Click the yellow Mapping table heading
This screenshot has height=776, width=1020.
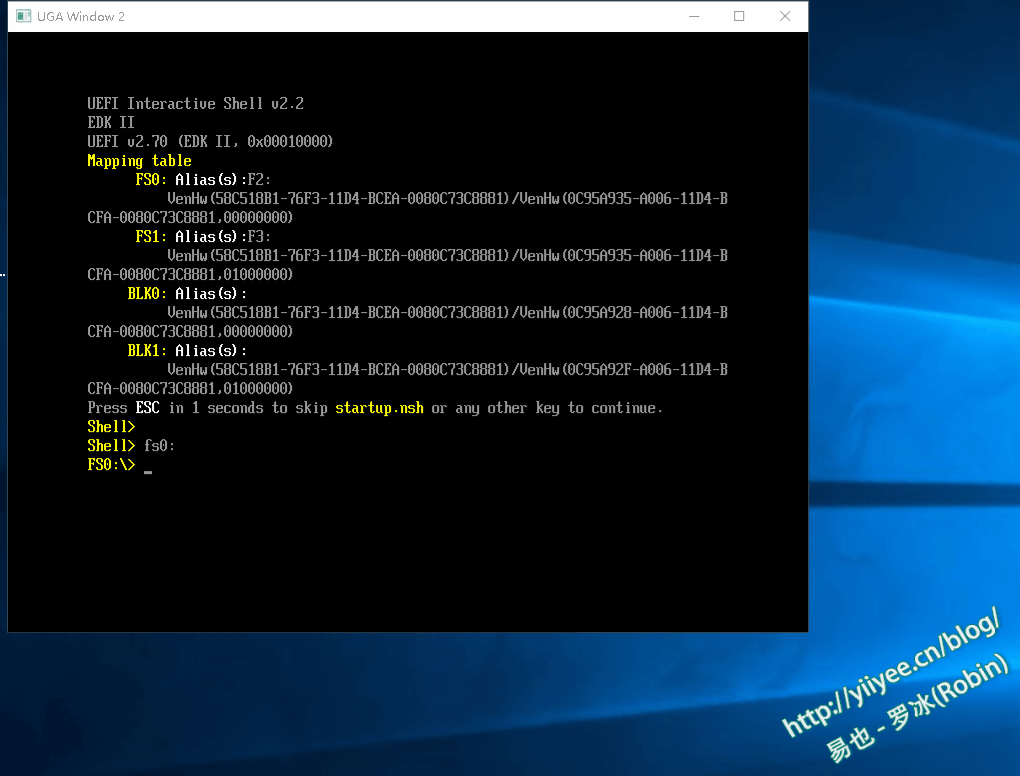pyautogui.click(x=138, y=160)
